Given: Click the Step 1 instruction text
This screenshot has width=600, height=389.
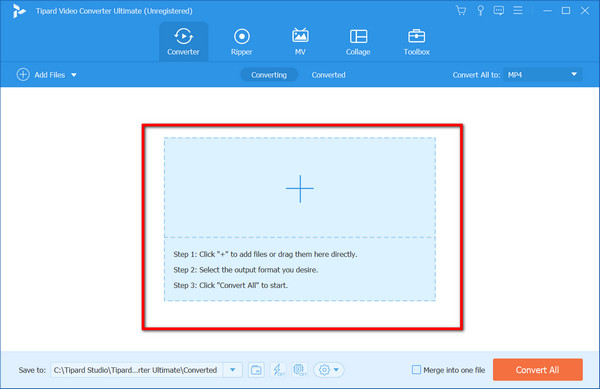Looking at the screenshot, I should pyautogui.click(x=265, y=254).
